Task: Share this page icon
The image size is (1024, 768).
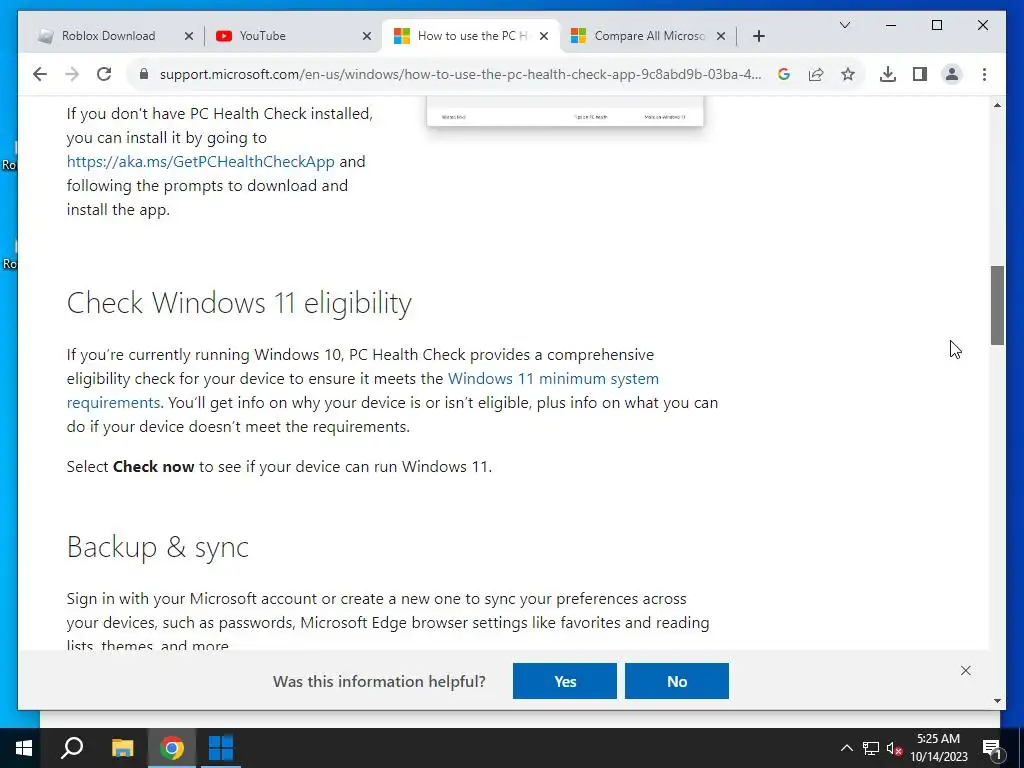Action: (x=816, y=74)
